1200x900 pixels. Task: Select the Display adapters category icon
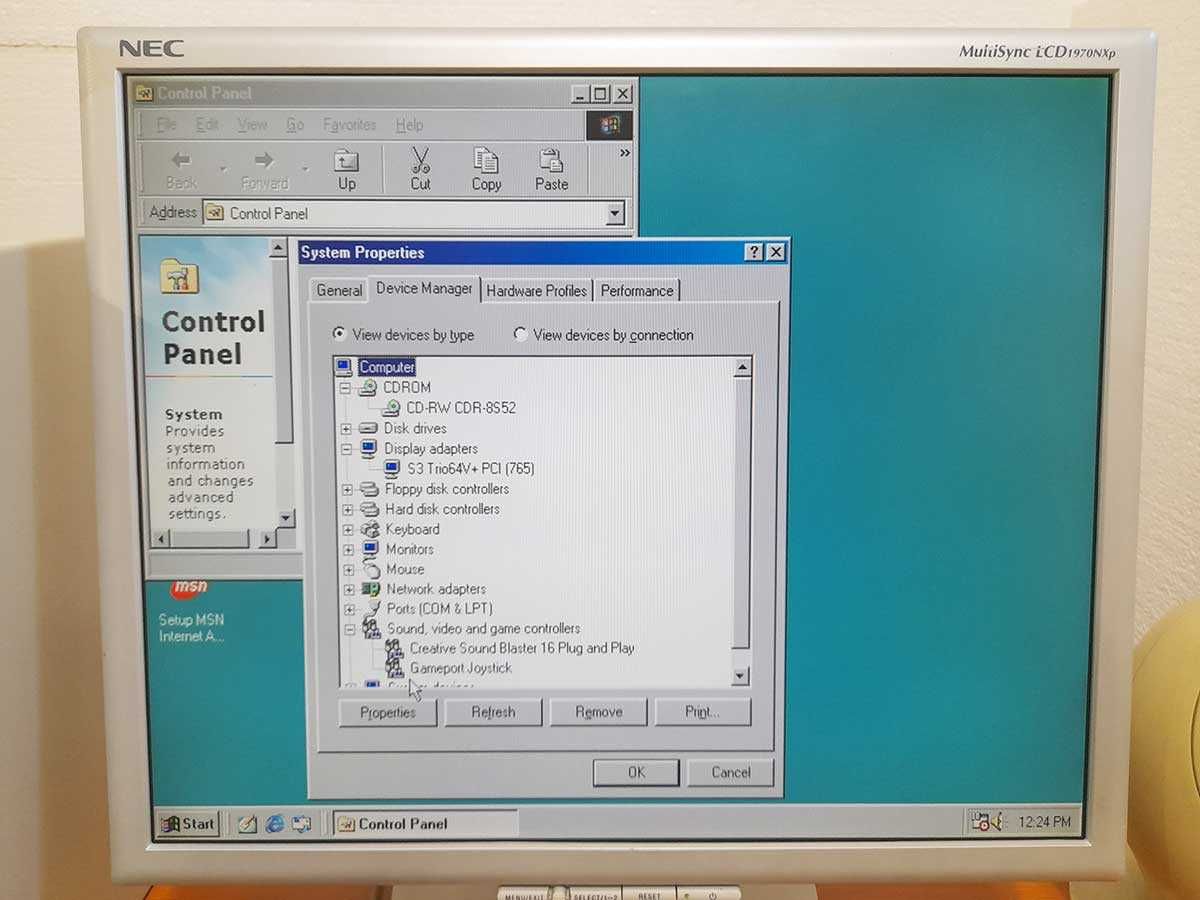pos(369,448)
